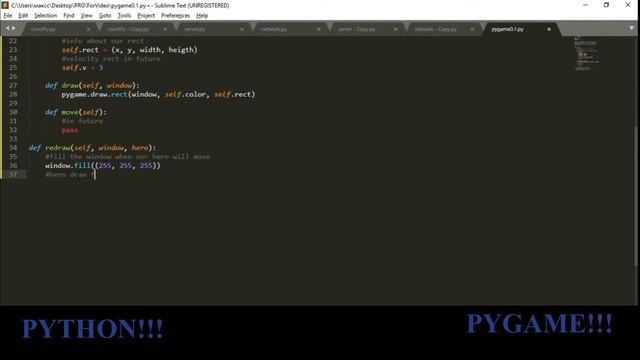Click line number 30 in gutter

[x=13, y=112]
